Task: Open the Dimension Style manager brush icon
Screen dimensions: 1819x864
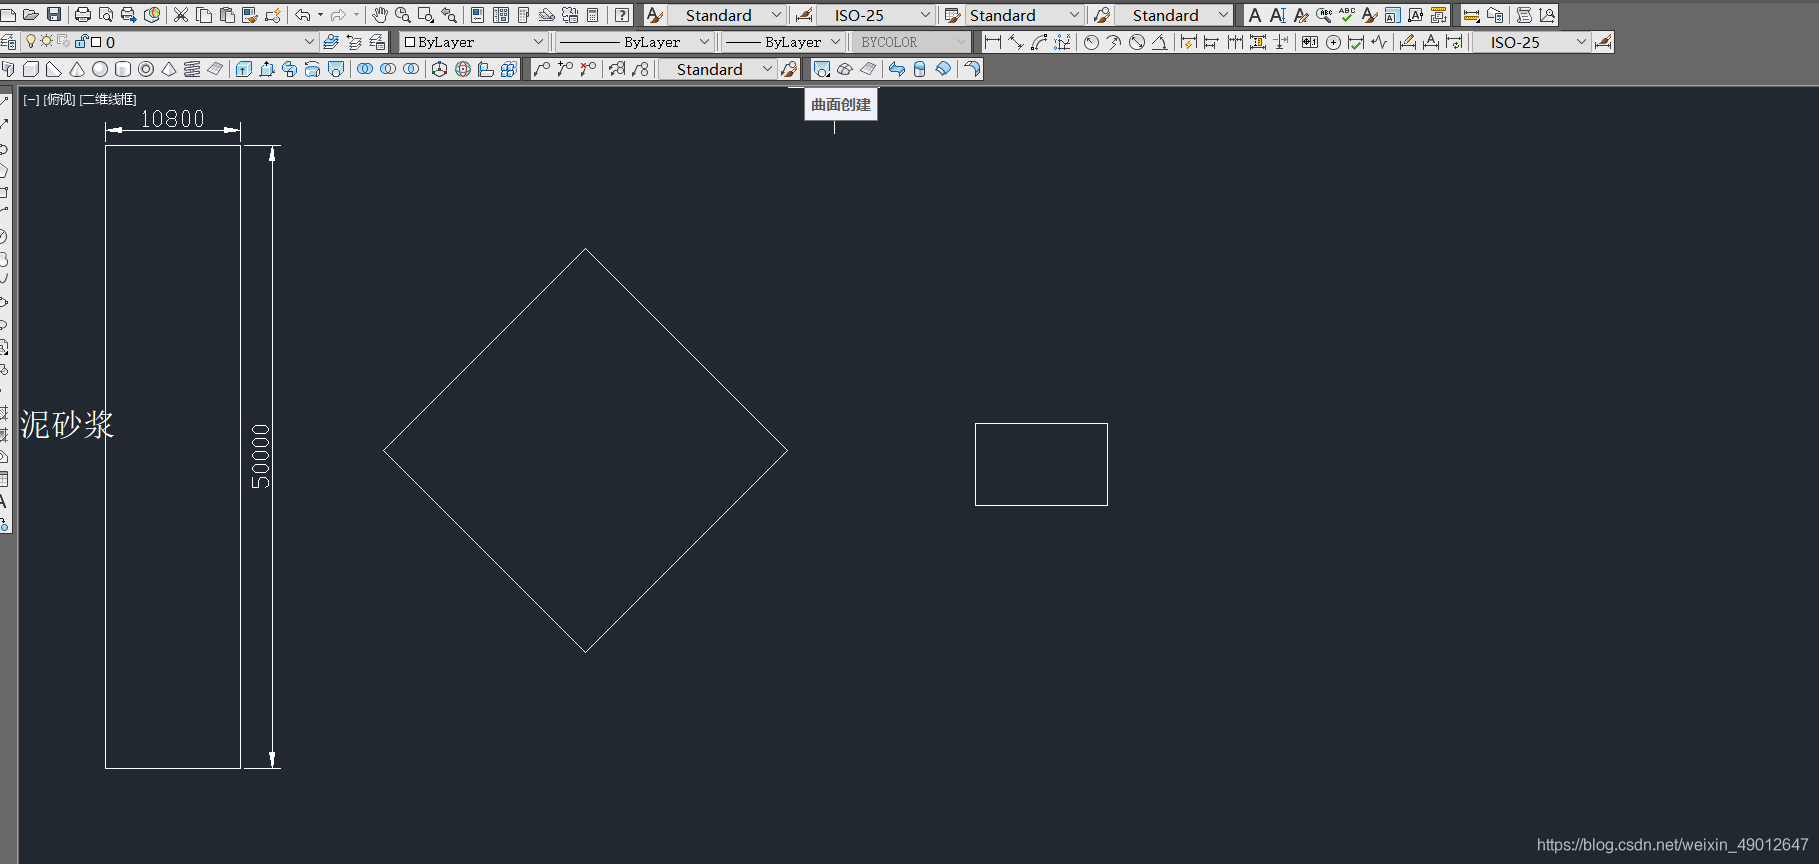Action: (x=803, y=15)
